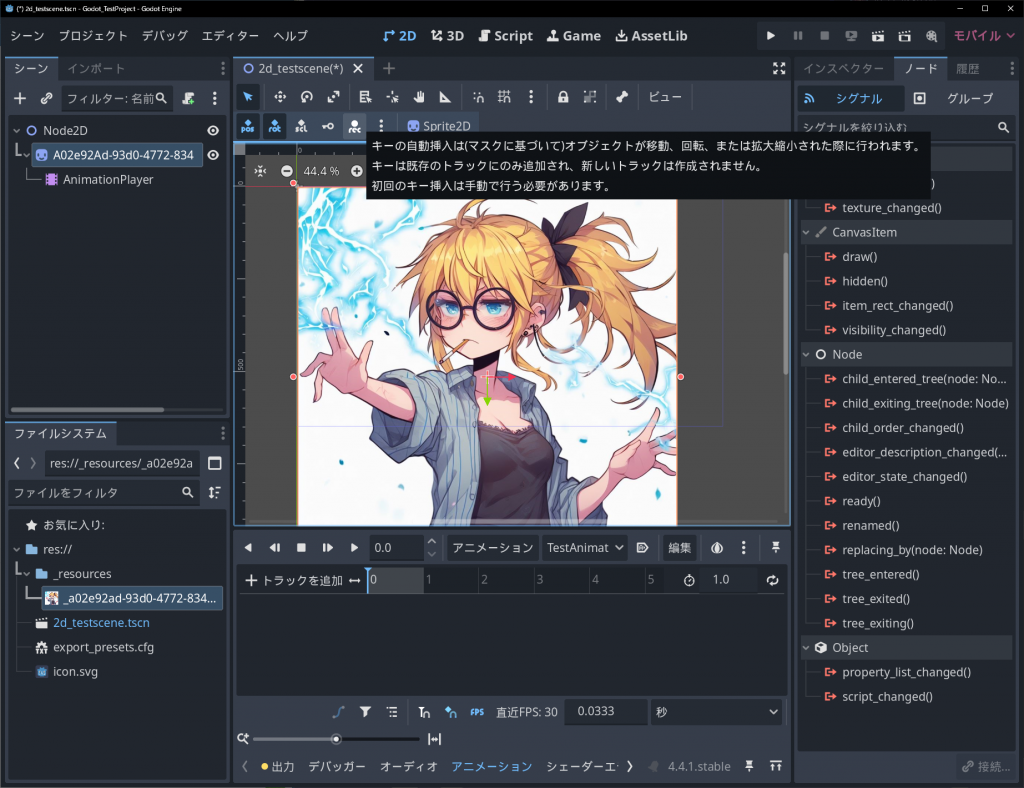1024x788 pixels.
Task: Click the 編集 button in animation panel
Action: point(679,548)
